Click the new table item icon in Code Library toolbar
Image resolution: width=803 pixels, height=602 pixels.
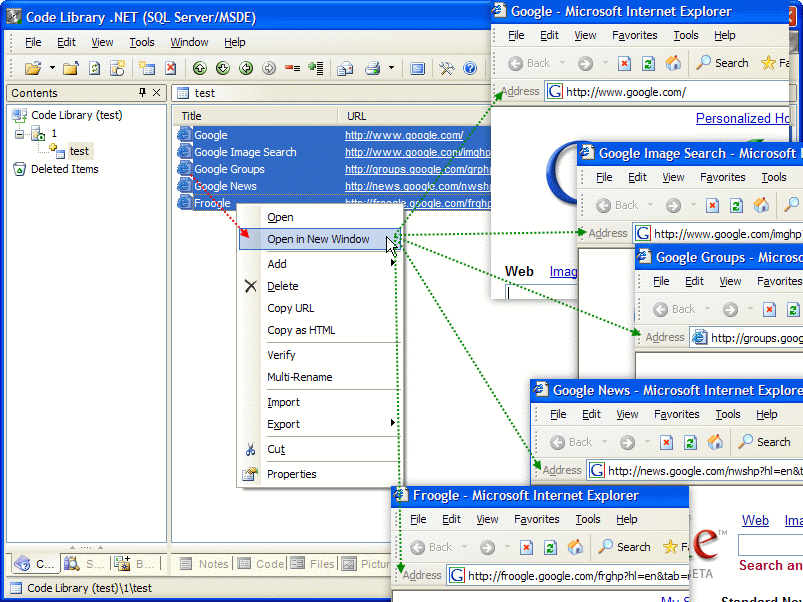pyautogui.click(x=147, y=68)
